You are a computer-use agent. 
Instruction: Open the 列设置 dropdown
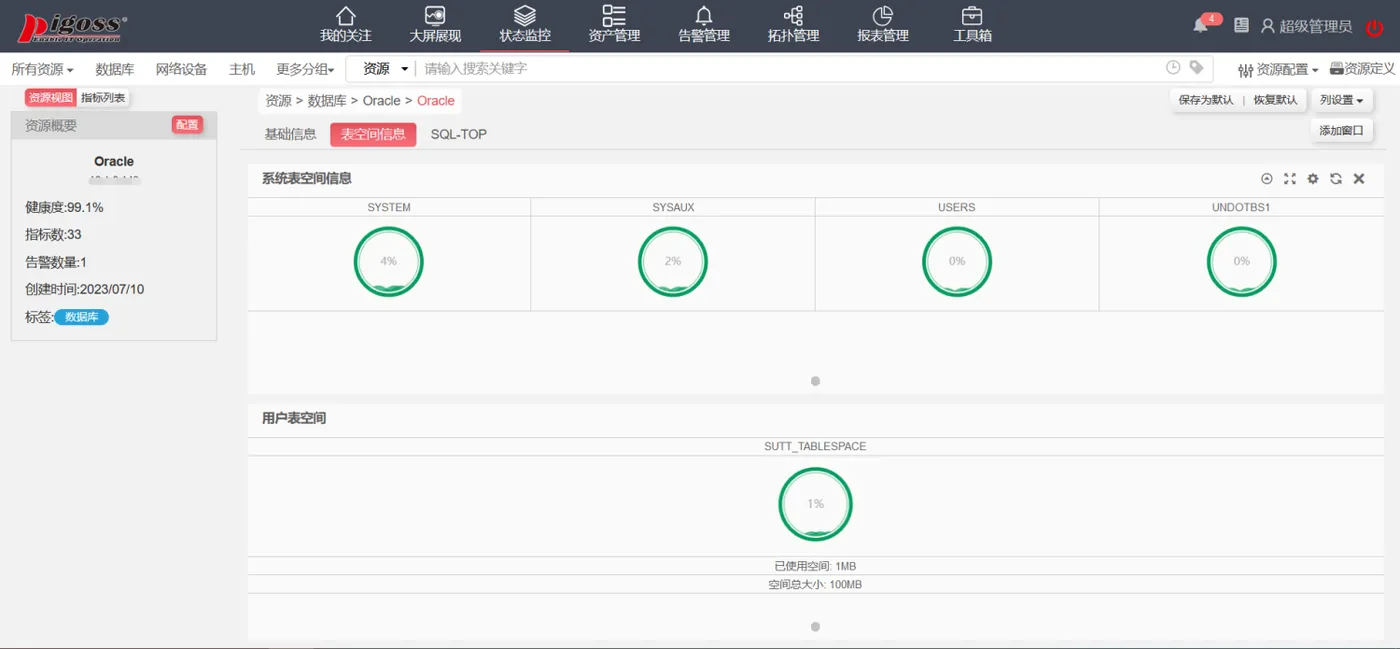coord(1341,100)
